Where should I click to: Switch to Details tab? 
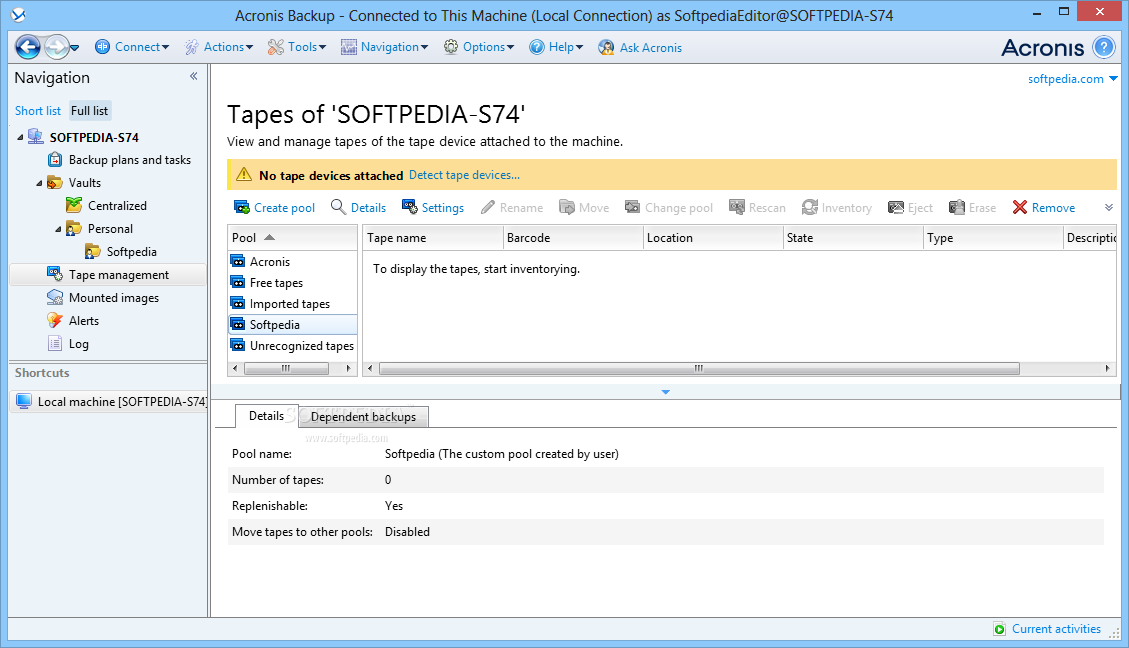[x=266, y=416]
